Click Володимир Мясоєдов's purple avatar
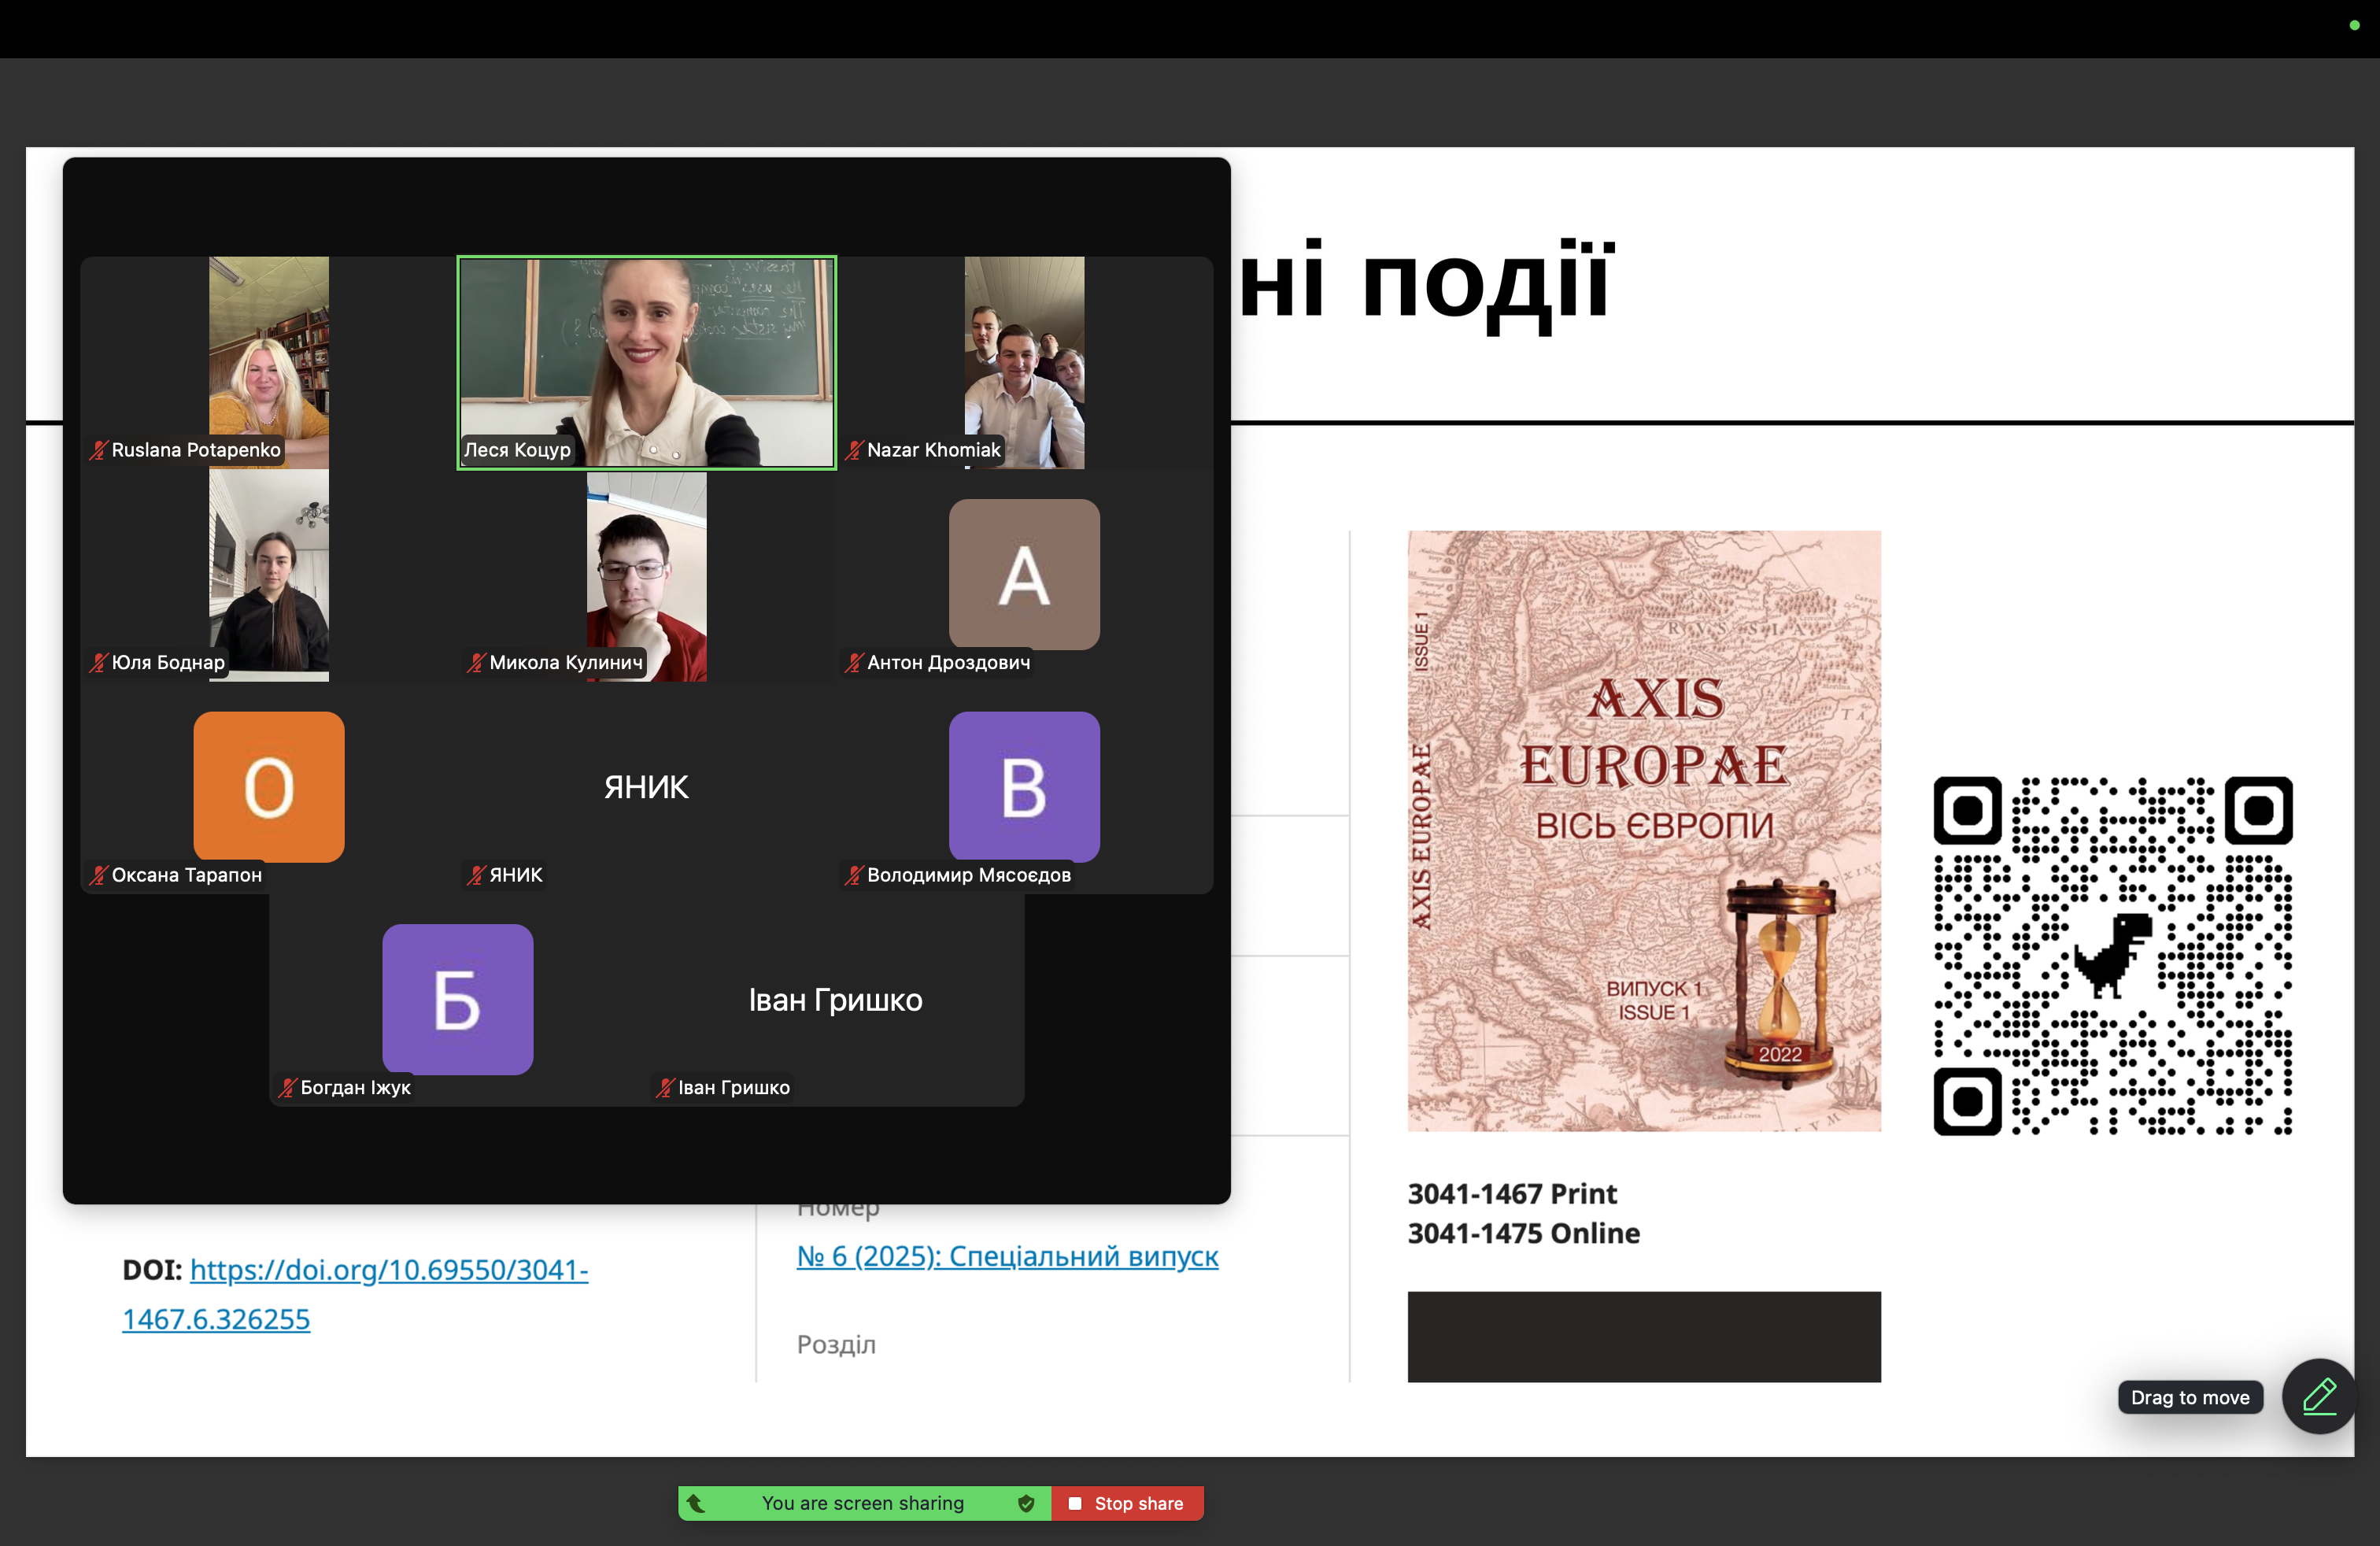Screen dimensions: 2380x1546 [1024, 786]
